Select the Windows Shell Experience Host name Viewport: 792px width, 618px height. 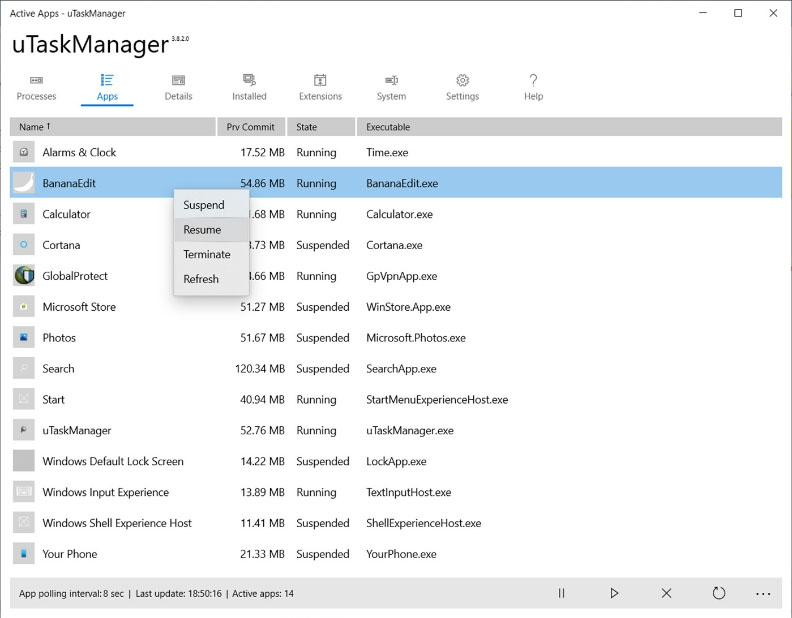(117, 523)
